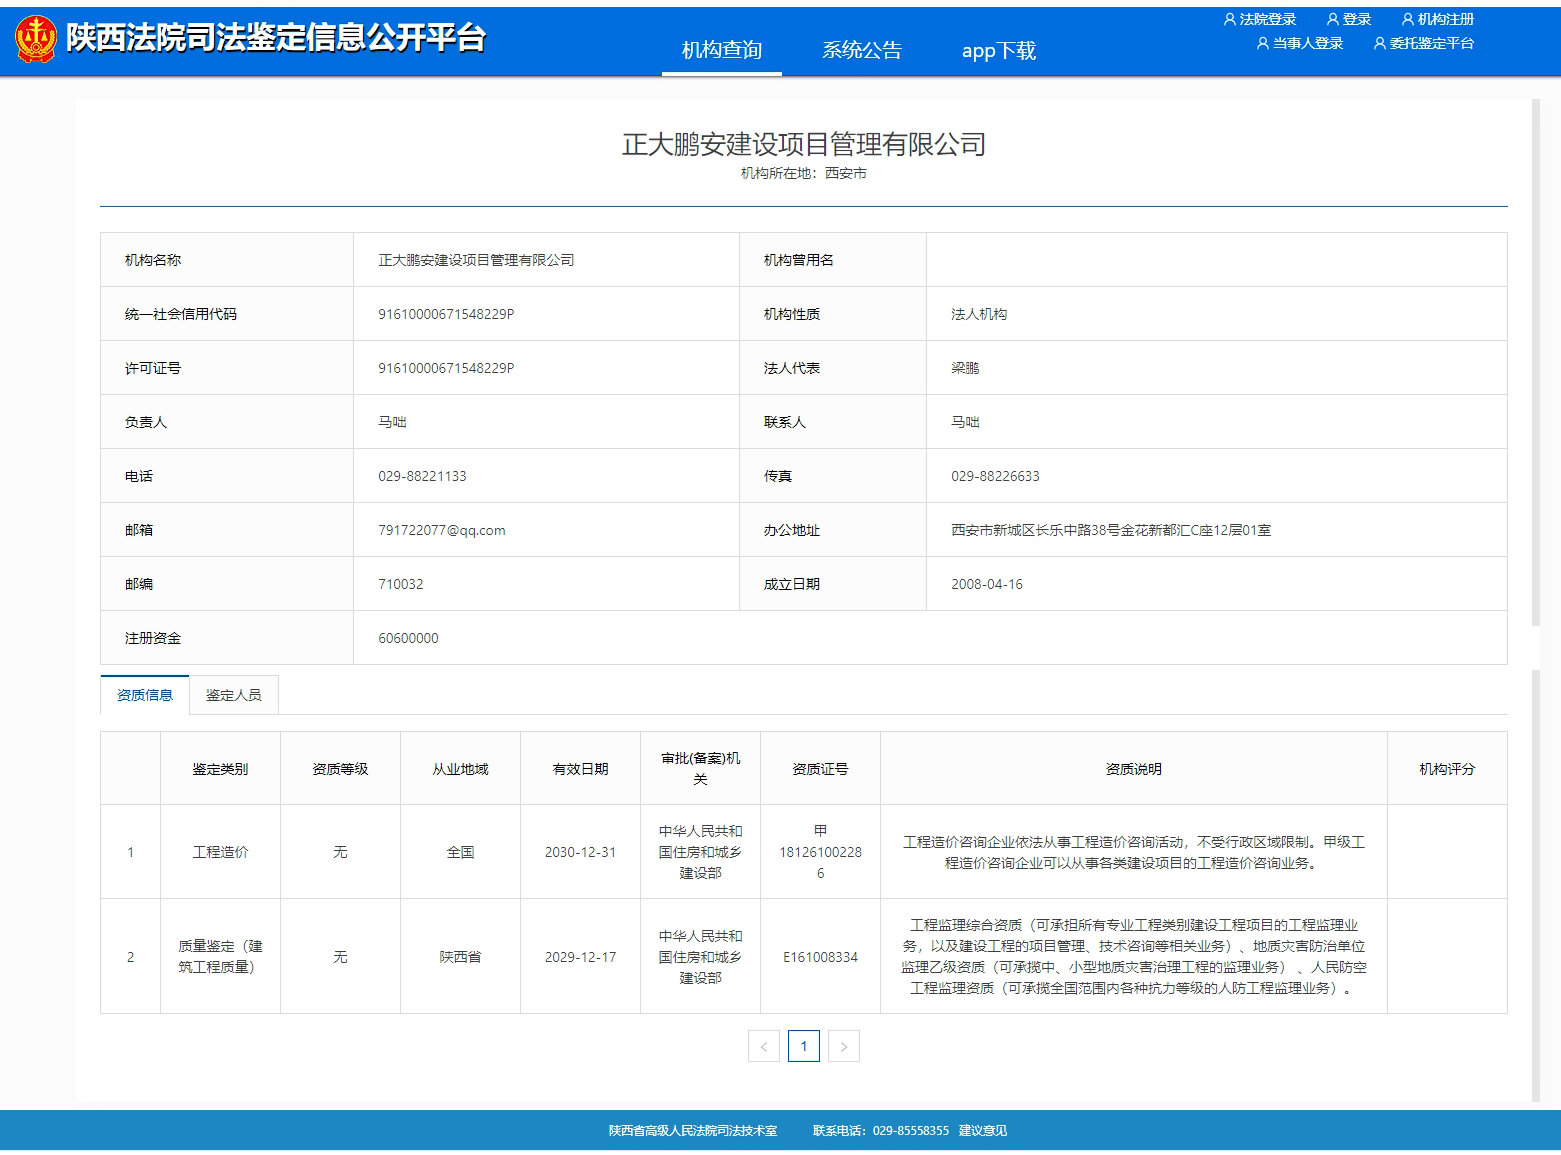Open the 机构查询 menu
The height and width of the screenshot is (1155, 1561).
pyautogui.click(x=721, y=50)
